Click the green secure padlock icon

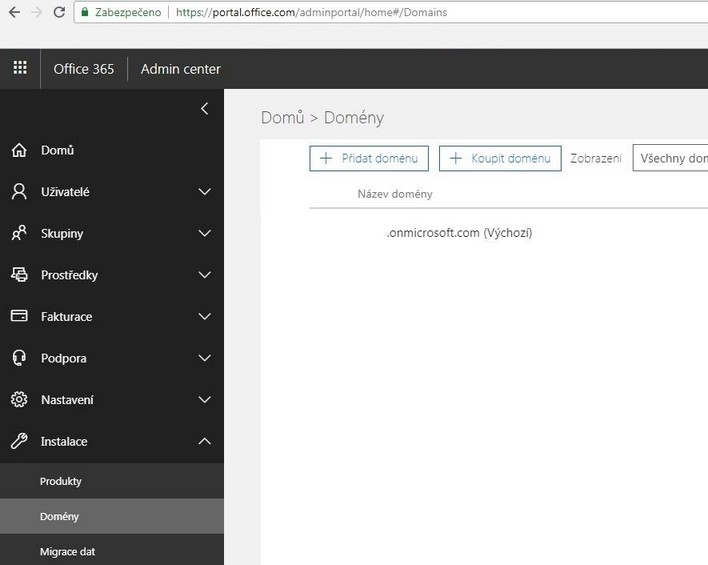pyautogui.click(x=84, y=12)
